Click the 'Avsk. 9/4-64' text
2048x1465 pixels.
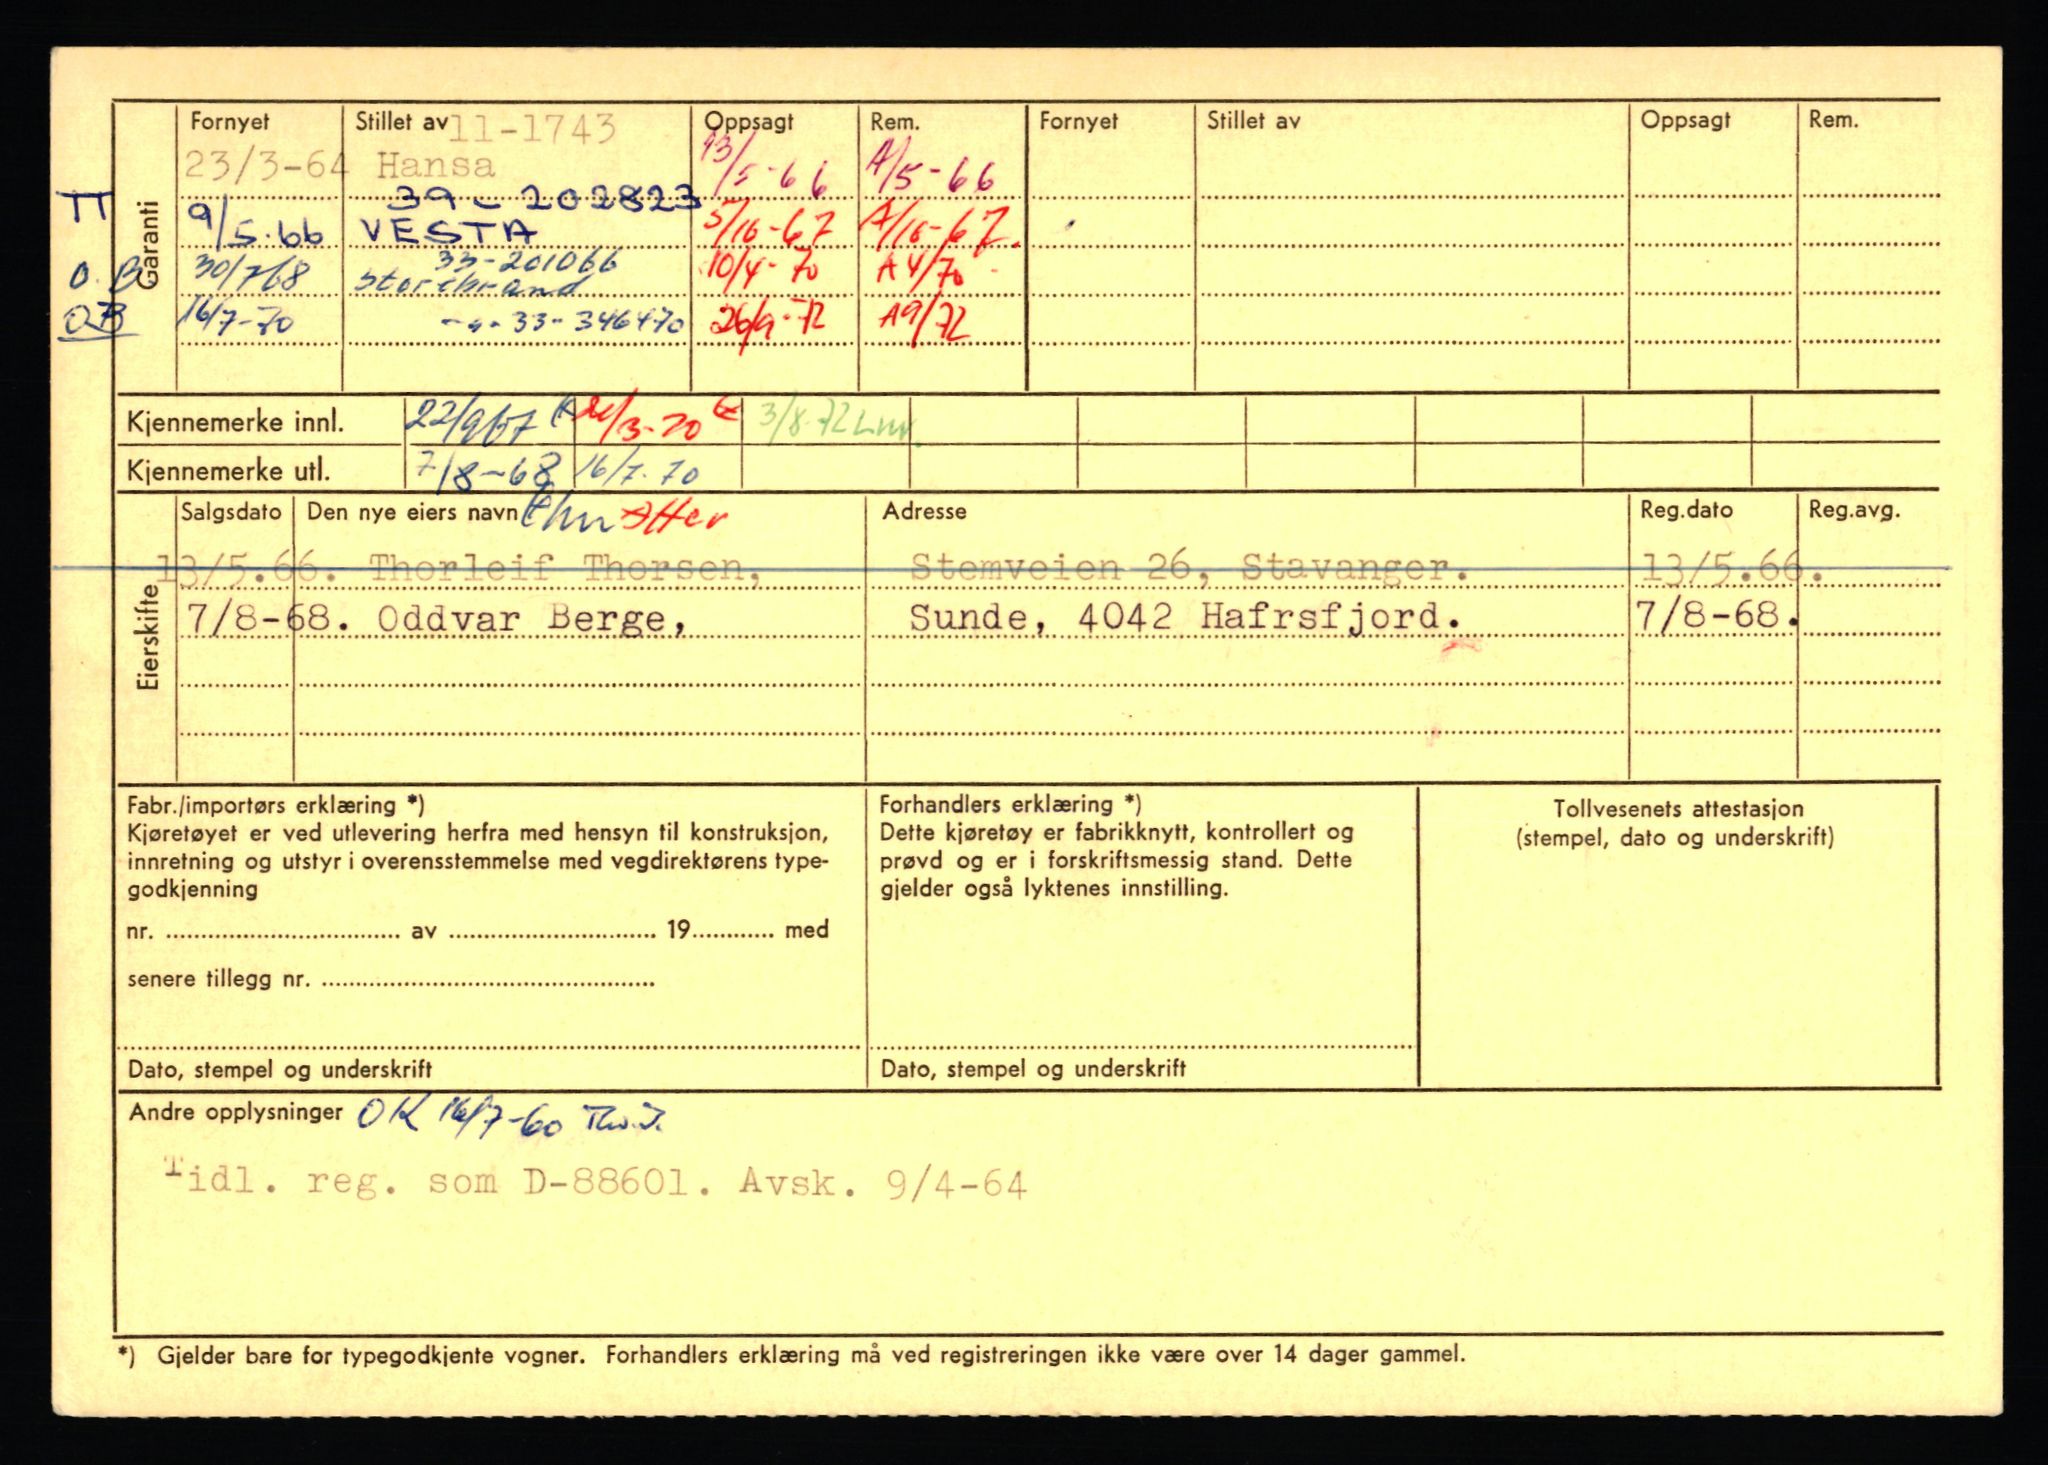click(882, 1184)
